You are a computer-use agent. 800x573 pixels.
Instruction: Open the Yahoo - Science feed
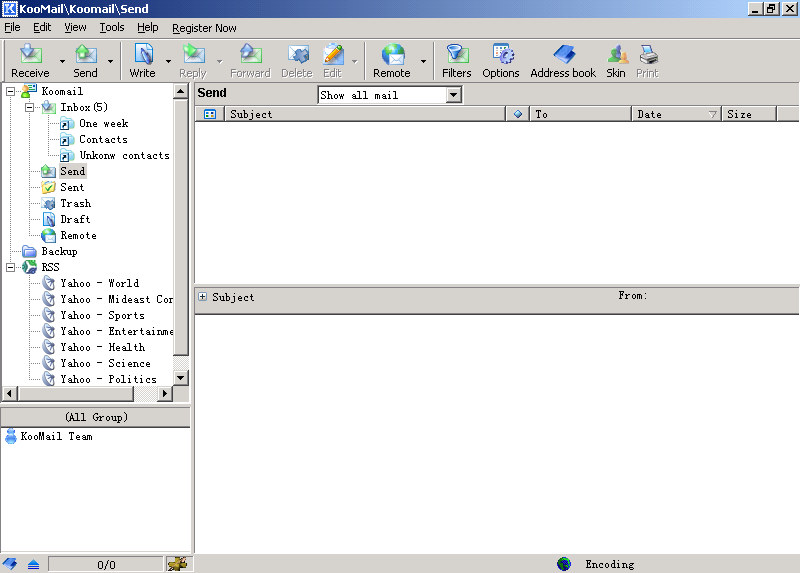point(105,363)
